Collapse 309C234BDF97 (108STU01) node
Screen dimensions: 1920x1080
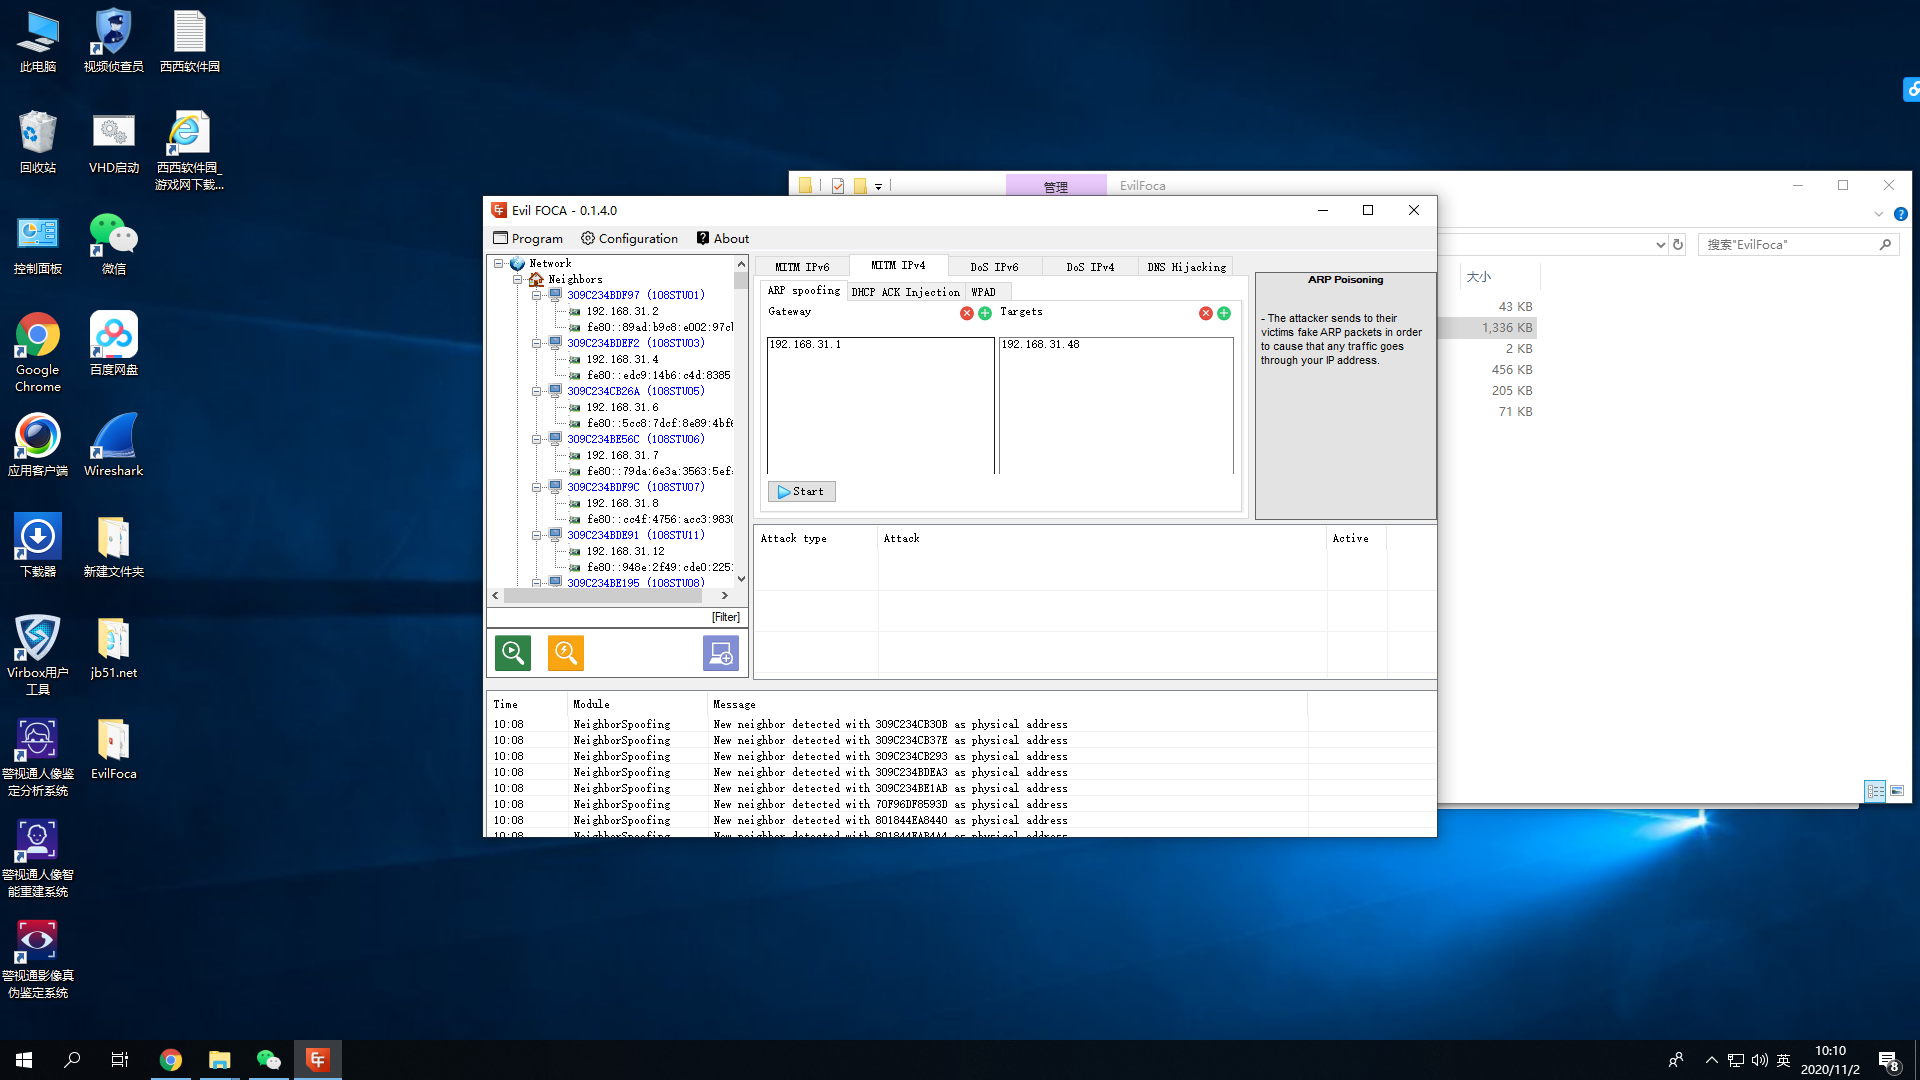[x=537, y=295]
